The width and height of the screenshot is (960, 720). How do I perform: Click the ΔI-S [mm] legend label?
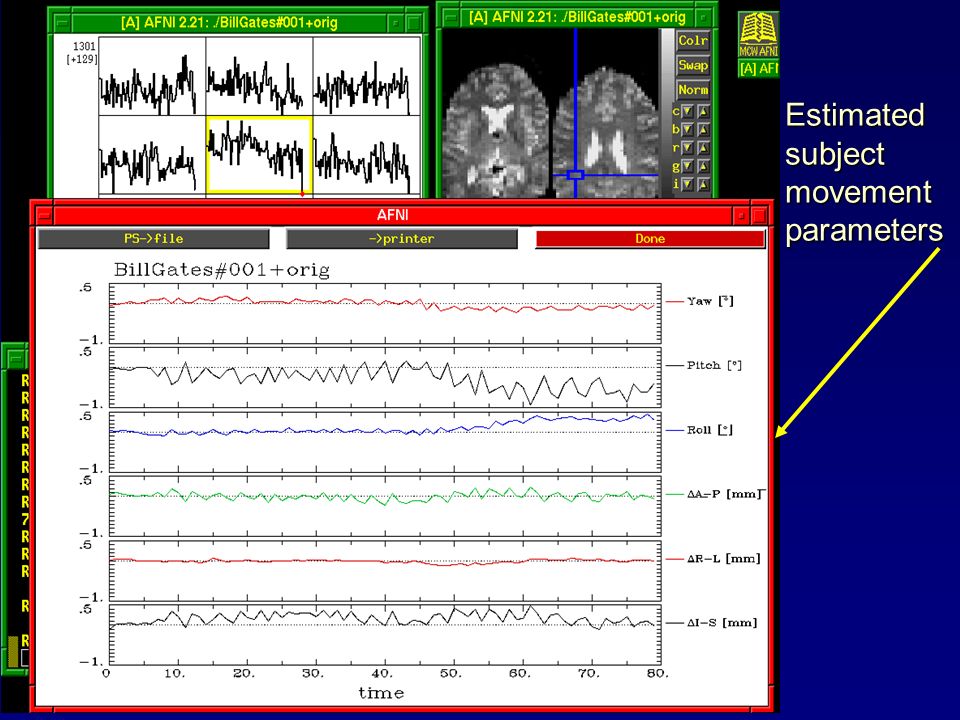tap(722, 623)
